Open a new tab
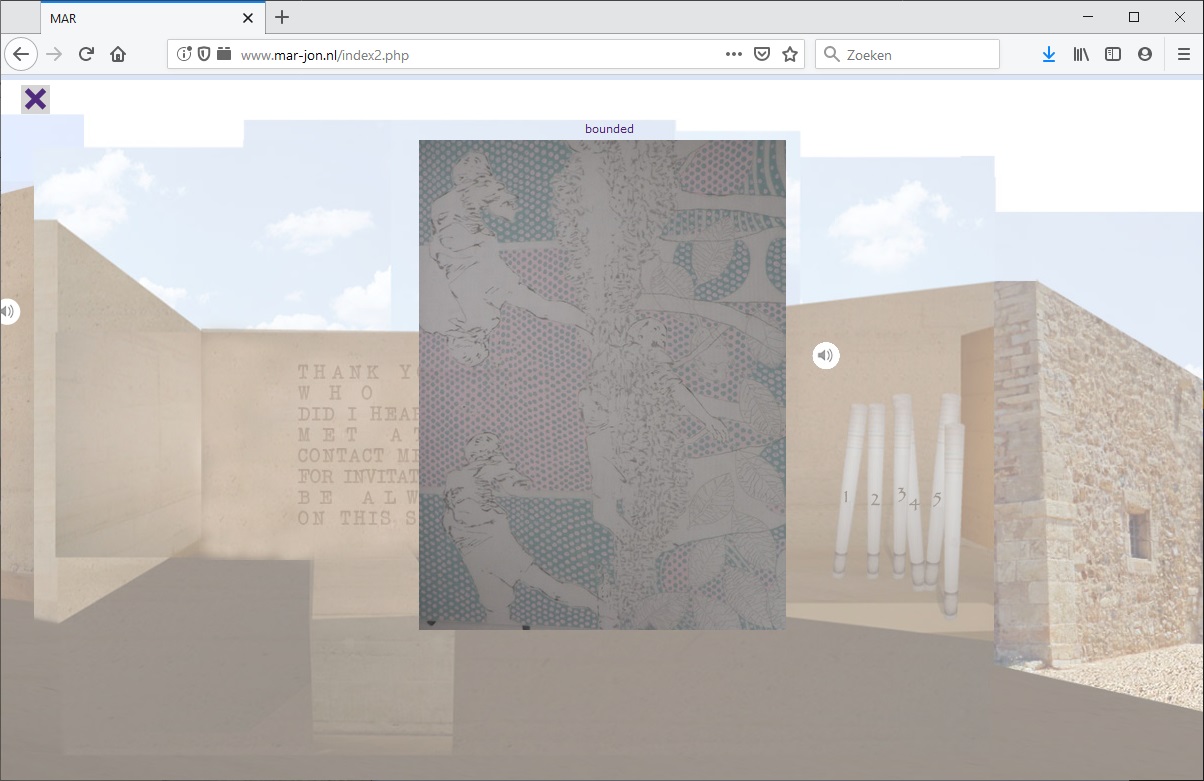The width and height of the screenshot is (1204, 781). 282,17
